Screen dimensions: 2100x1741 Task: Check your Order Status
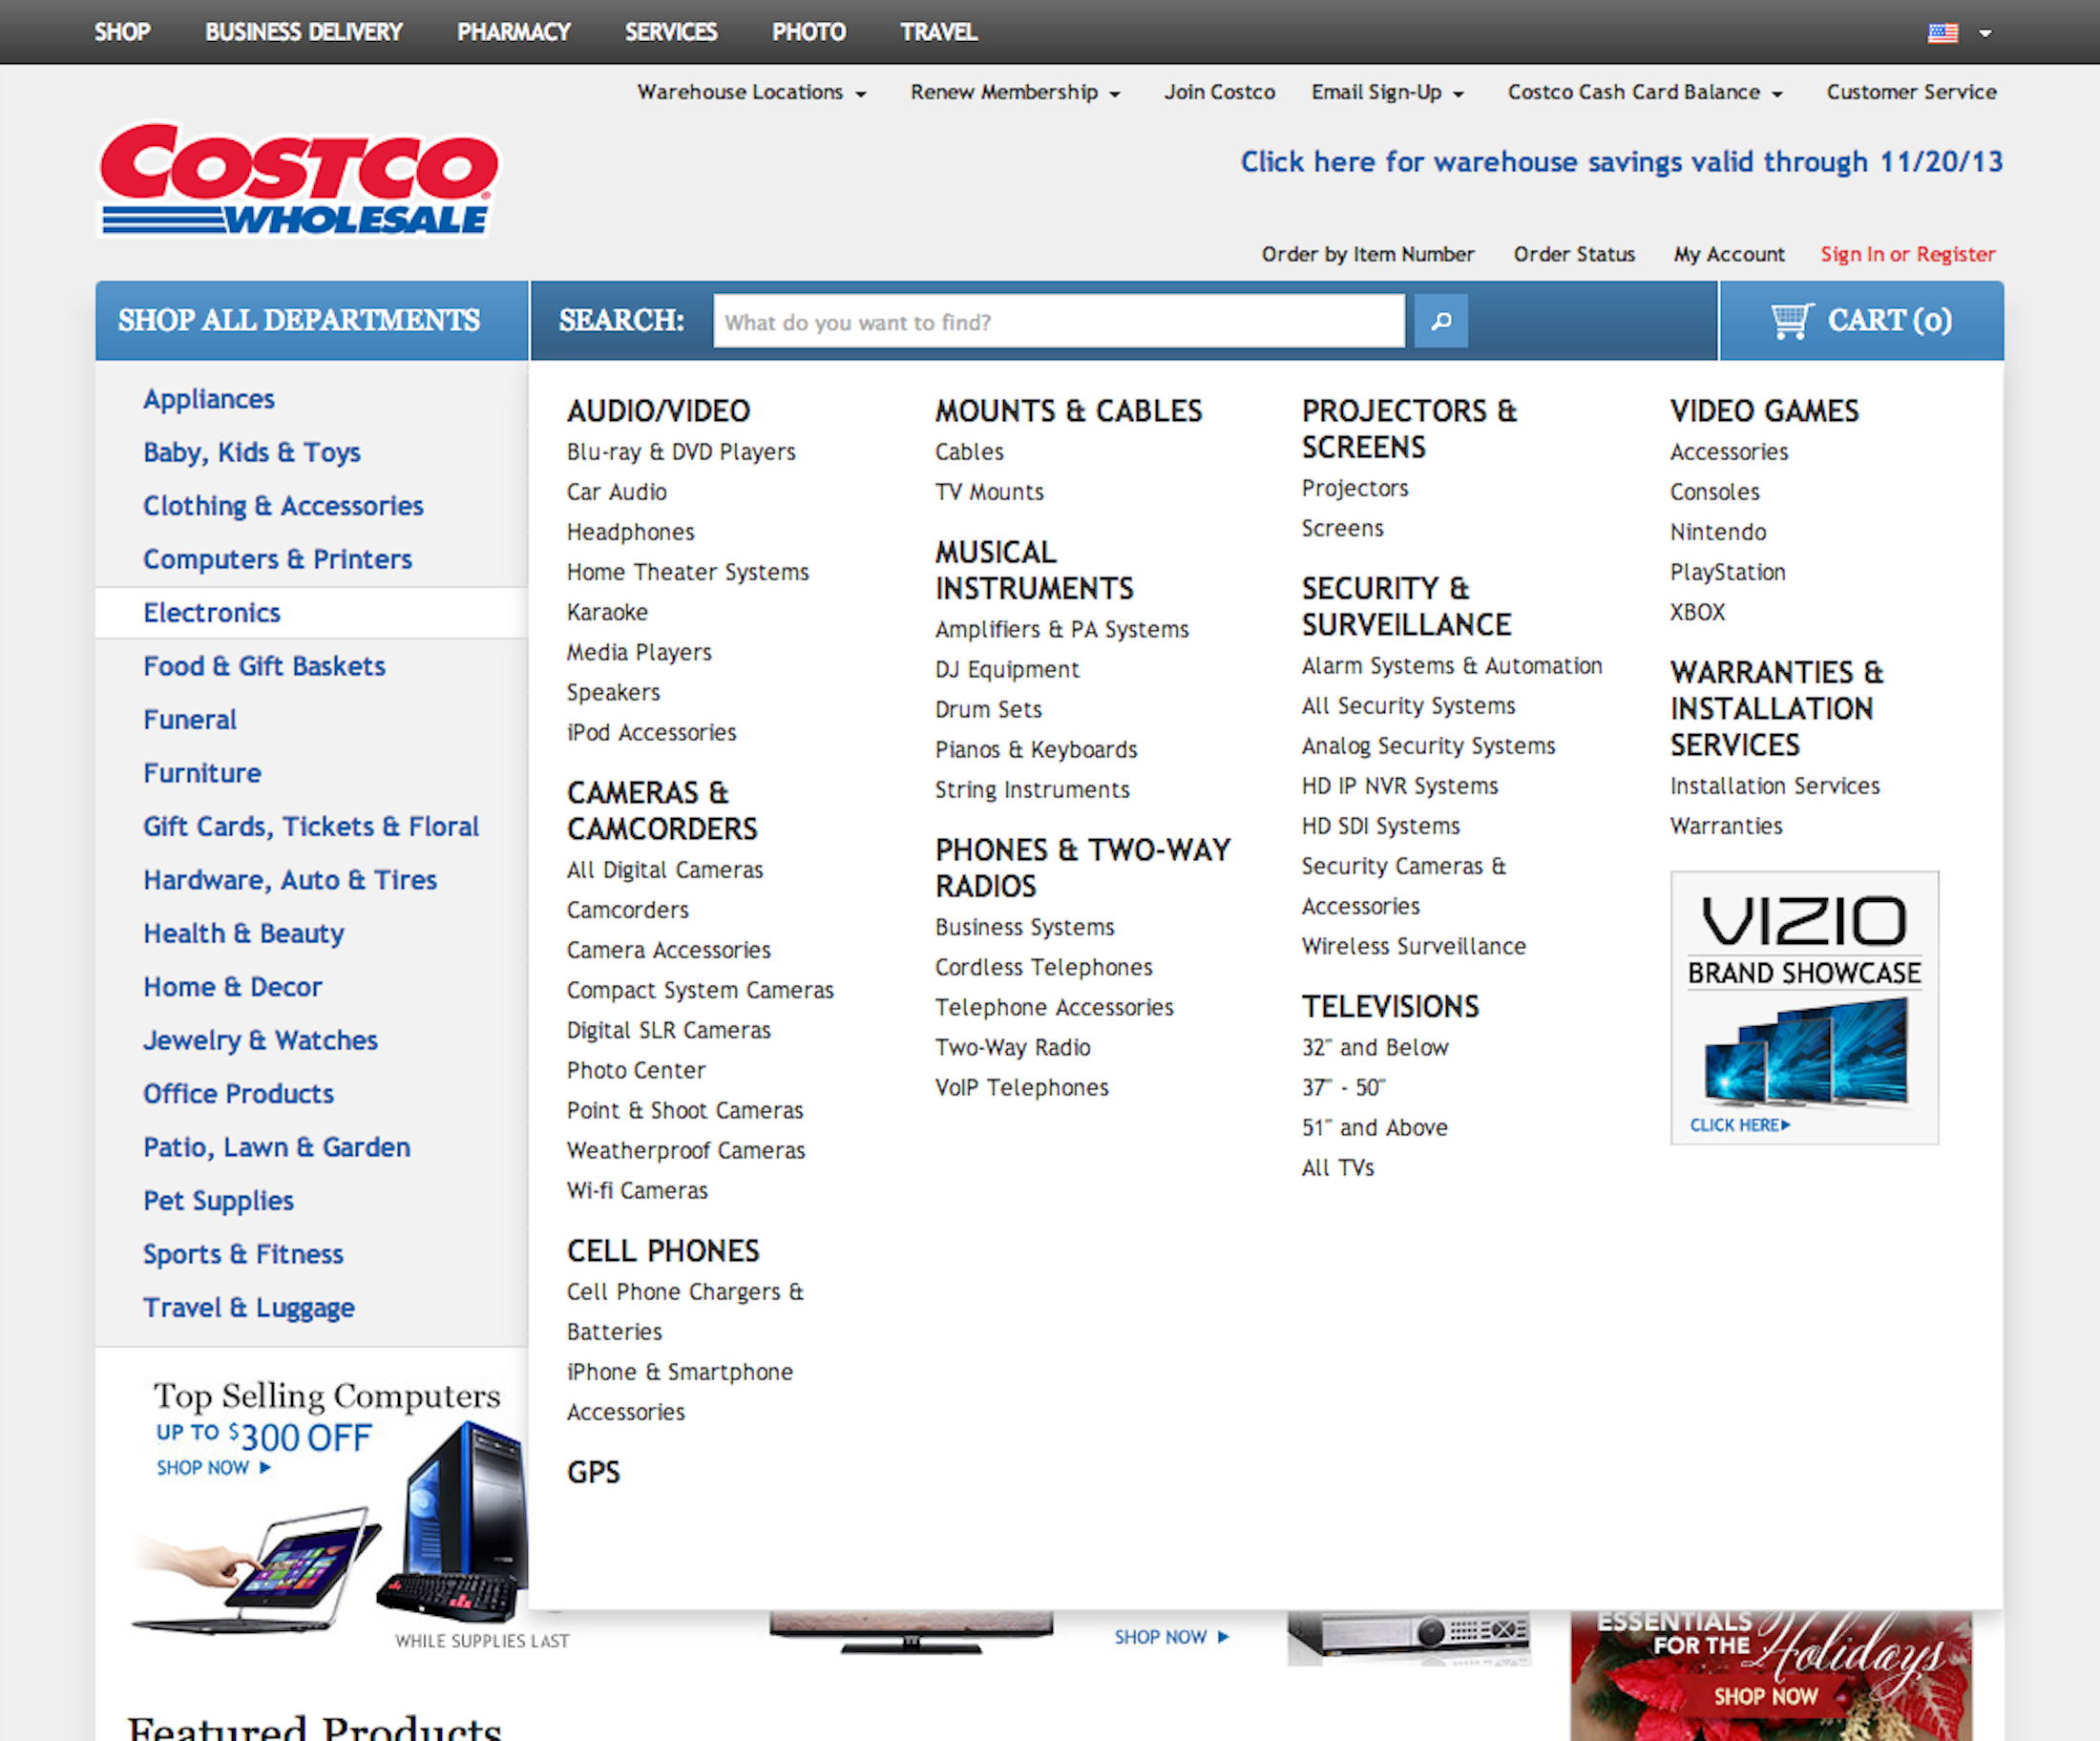1573,254
